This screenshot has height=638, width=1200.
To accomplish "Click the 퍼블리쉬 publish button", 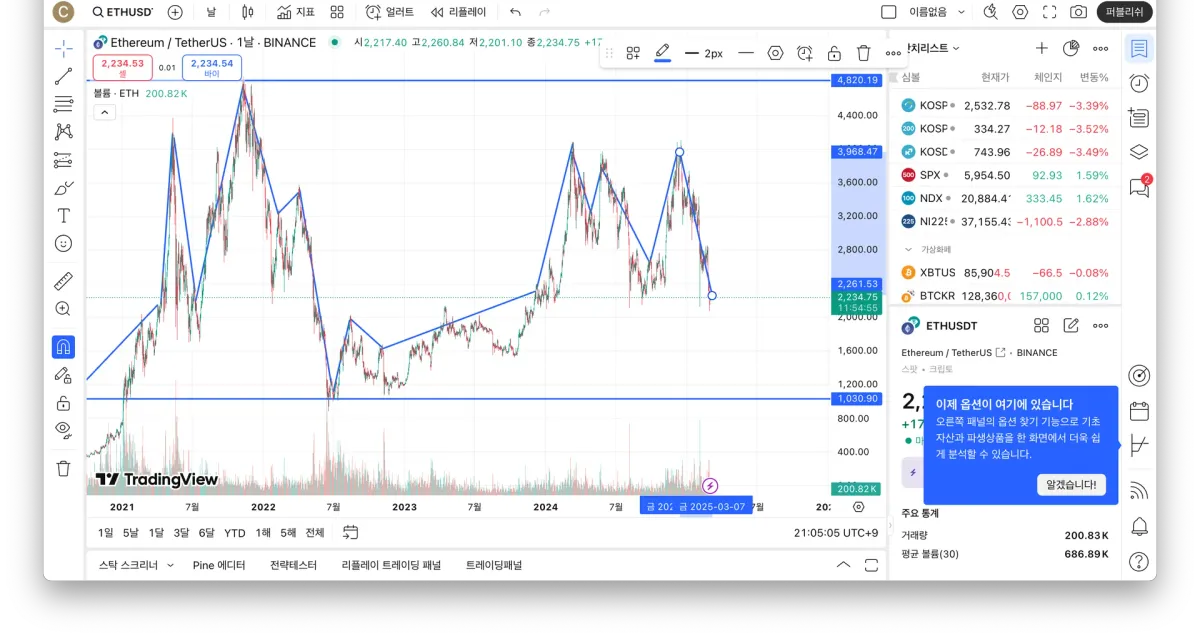I will tap(1125, 12).
